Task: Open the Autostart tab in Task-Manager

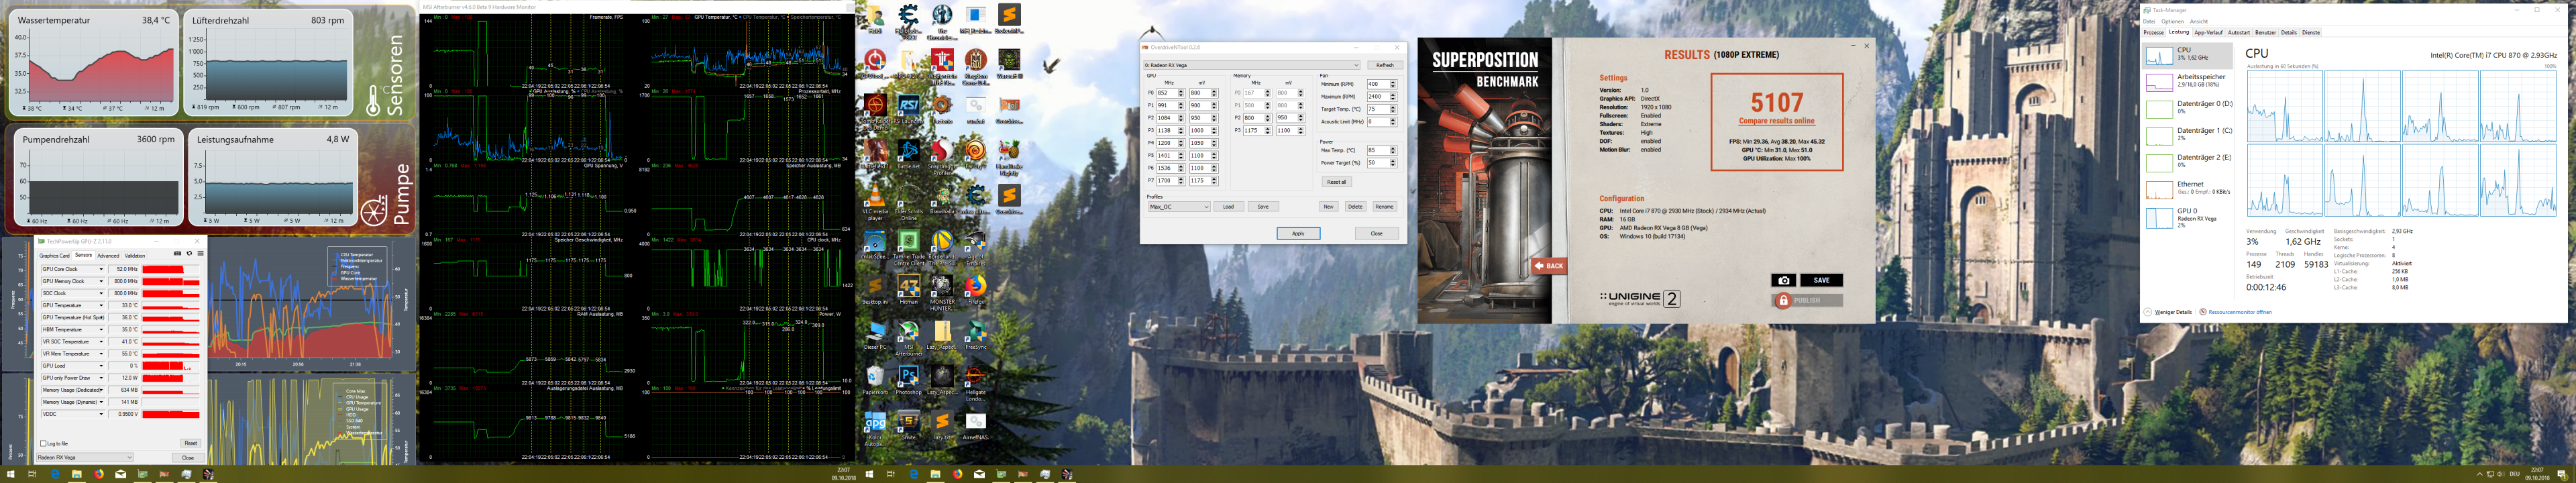Action: click(x=2239, y=32)
